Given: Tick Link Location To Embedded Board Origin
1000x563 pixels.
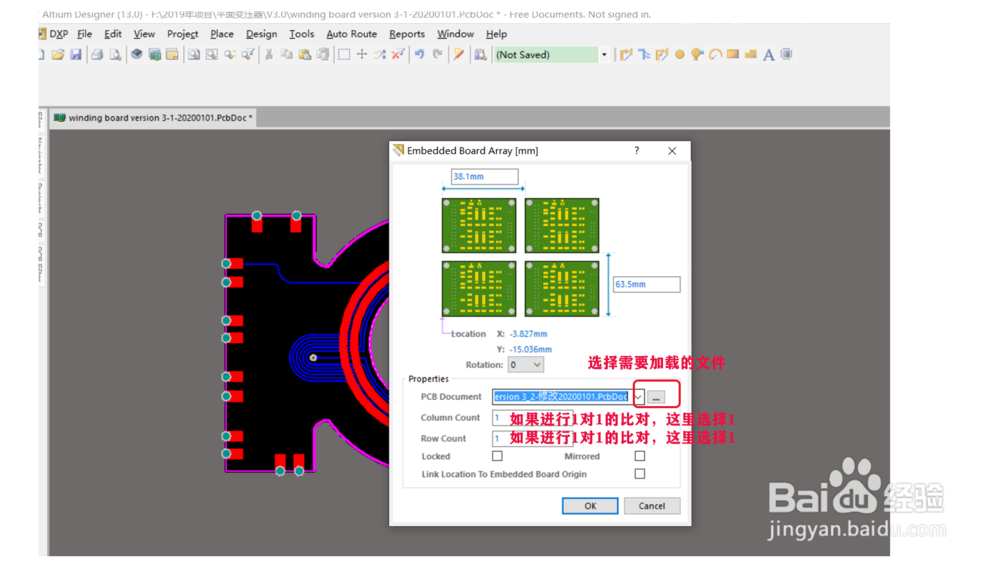Looking at the screenshot, I should pyautogui.click(x=640, y=474).
